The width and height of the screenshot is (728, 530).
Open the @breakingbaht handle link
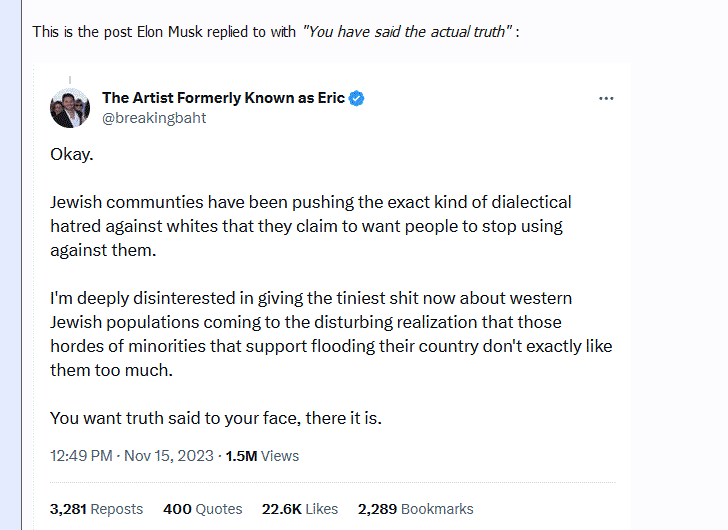[x=154, y=117]
